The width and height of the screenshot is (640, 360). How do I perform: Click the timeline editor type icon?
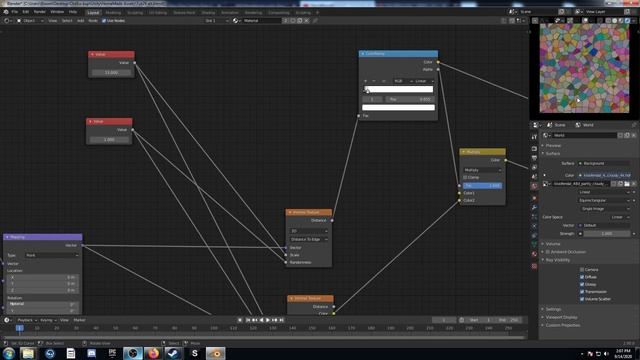[7, 320]
